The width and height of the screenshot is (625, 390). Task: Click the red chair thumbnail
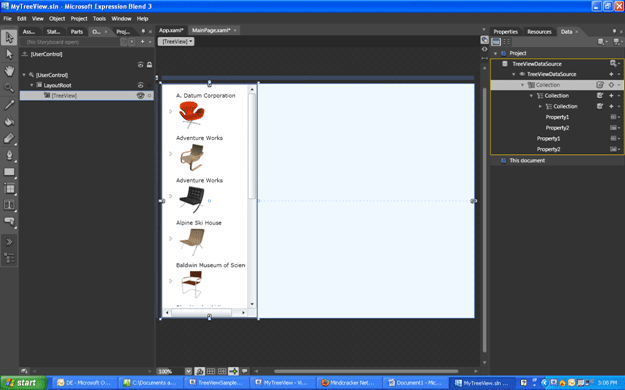click(192, 114)
